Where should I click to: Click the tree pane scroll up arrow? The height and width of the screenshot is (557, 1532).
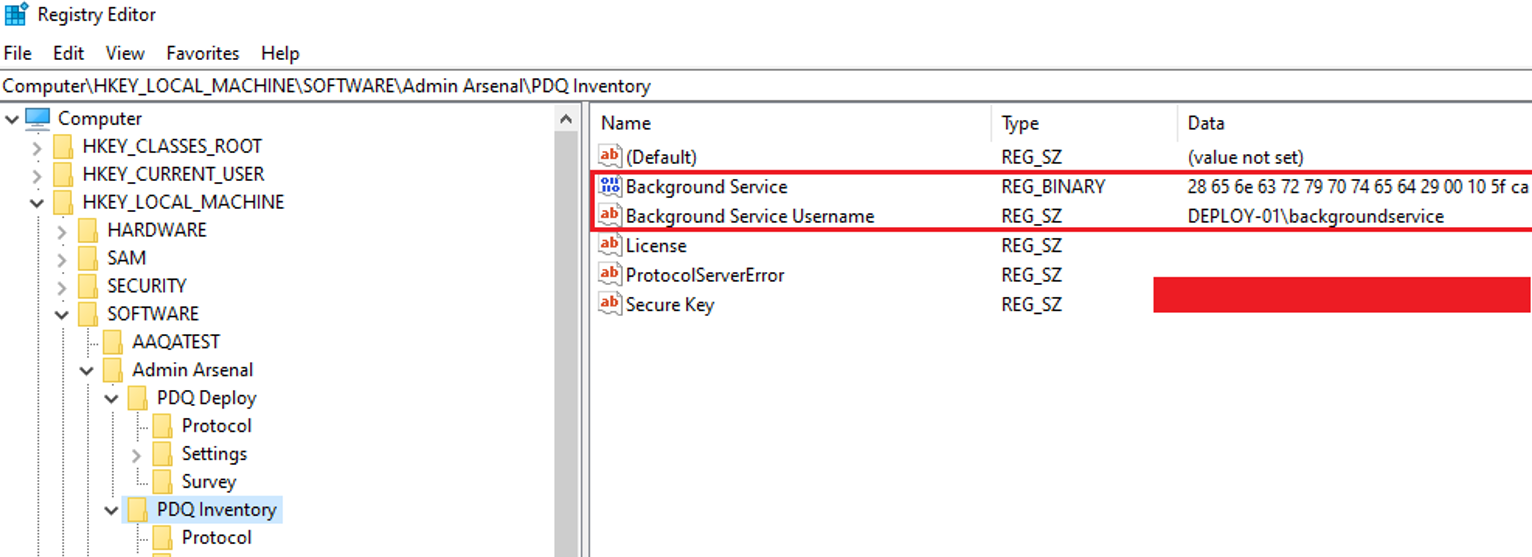click(x=567, y=119)
